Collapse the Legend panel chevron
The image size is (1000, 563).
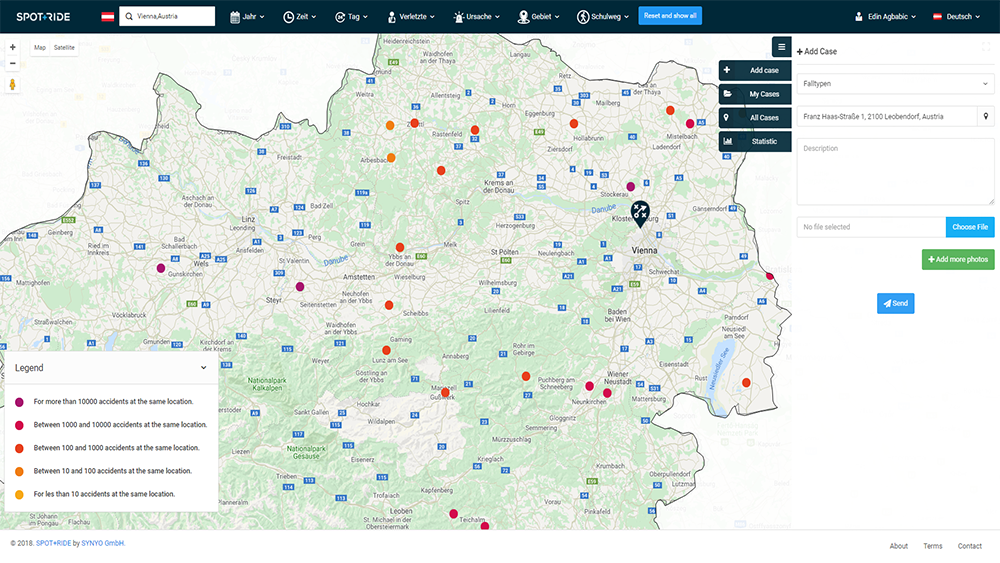point(204,368)
